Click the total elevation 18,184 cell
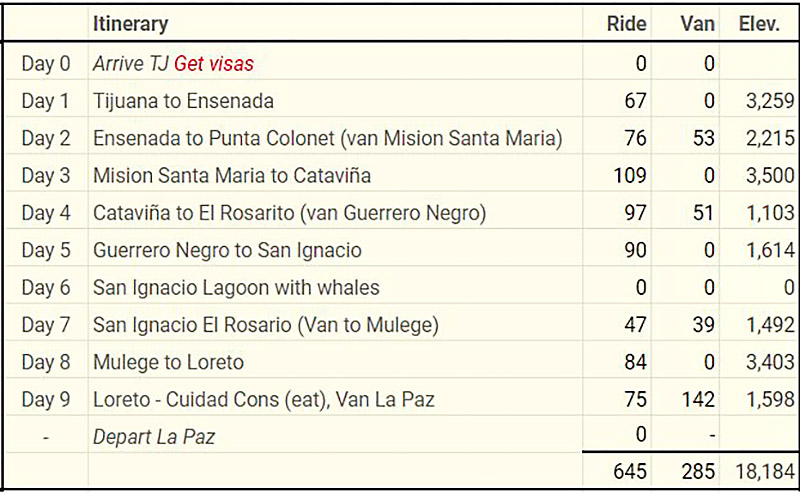Screen dimensions: 800x493 click(762, 471)
